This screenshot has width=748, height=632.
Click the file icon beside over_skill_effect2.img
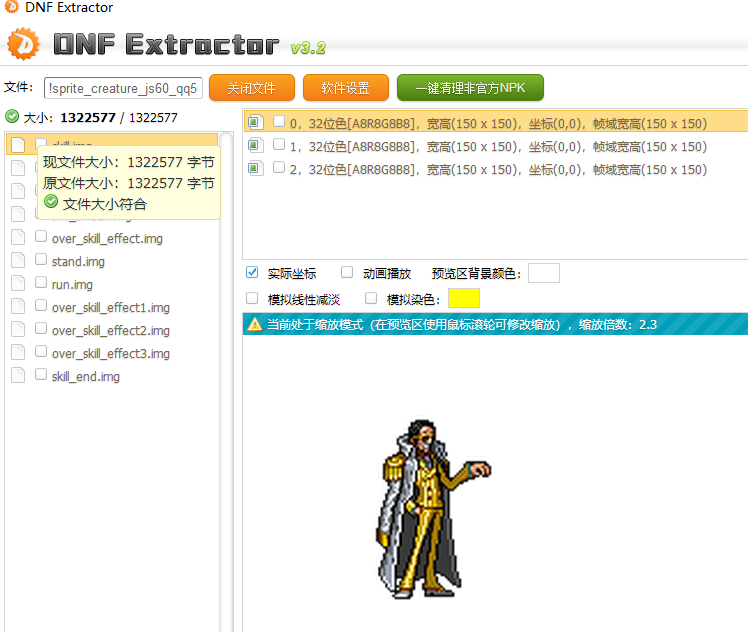click(18, 329)
